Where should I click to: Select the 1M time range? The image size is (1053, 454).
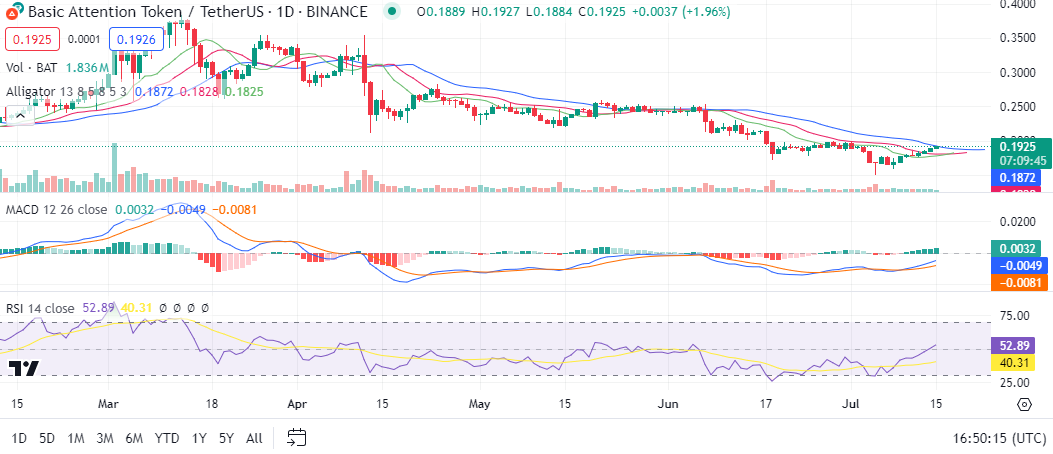[x=75, y=439]
